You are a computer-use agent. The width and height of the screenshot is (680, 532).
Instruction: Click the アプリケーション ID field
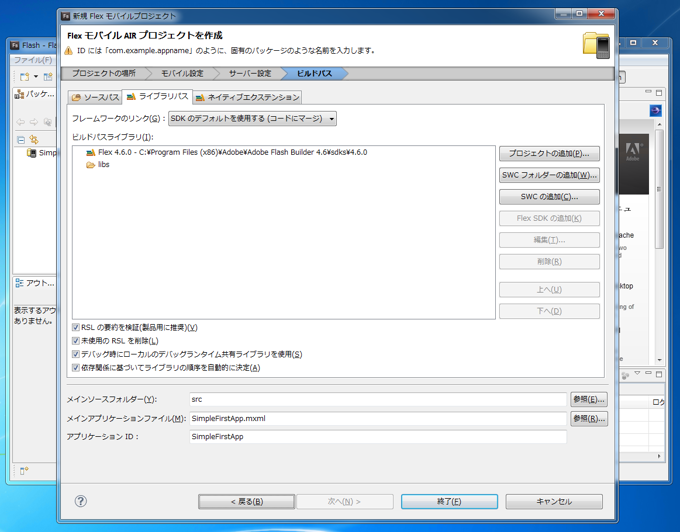378,437
